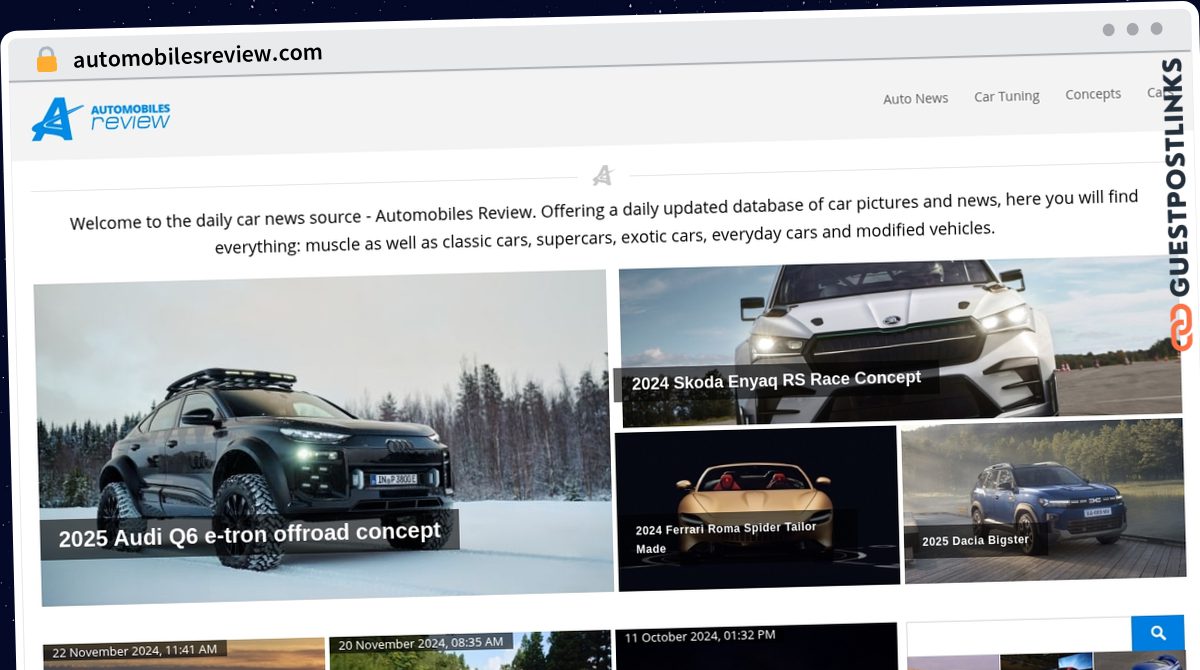The width and height of the screenshot is (1200, 670).
Task: Click the blue search magnifier icon
Action: pos(1158,633)
